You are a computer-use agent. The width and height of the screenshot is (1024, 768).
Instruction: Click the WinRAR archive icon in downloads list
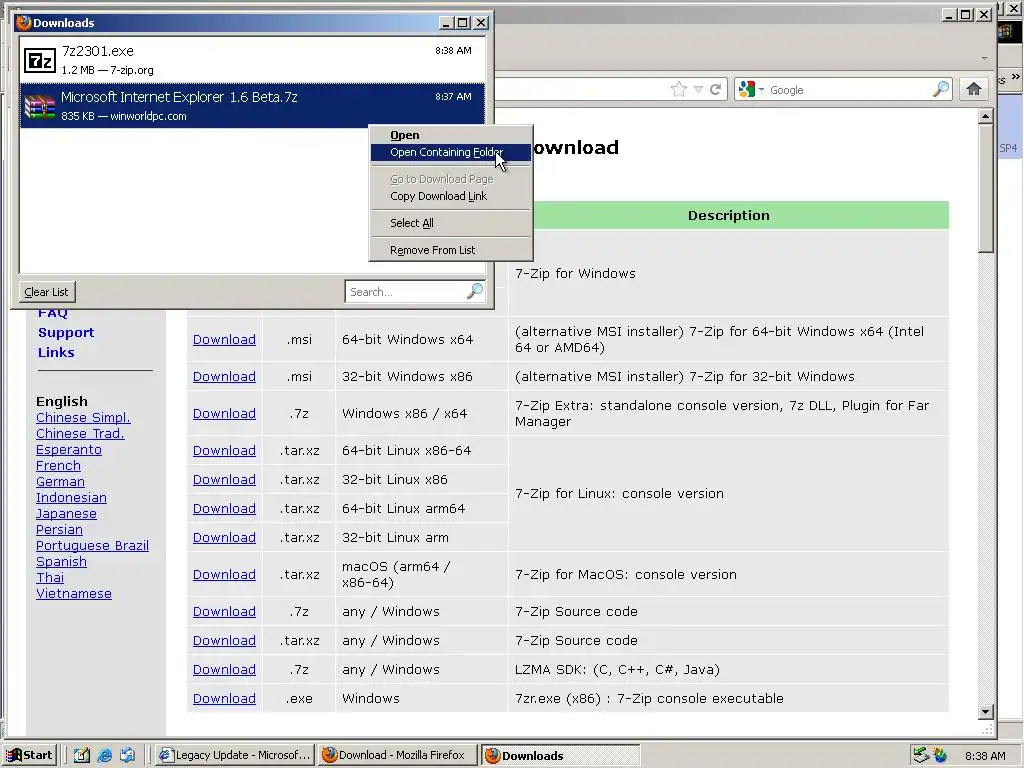40,106
